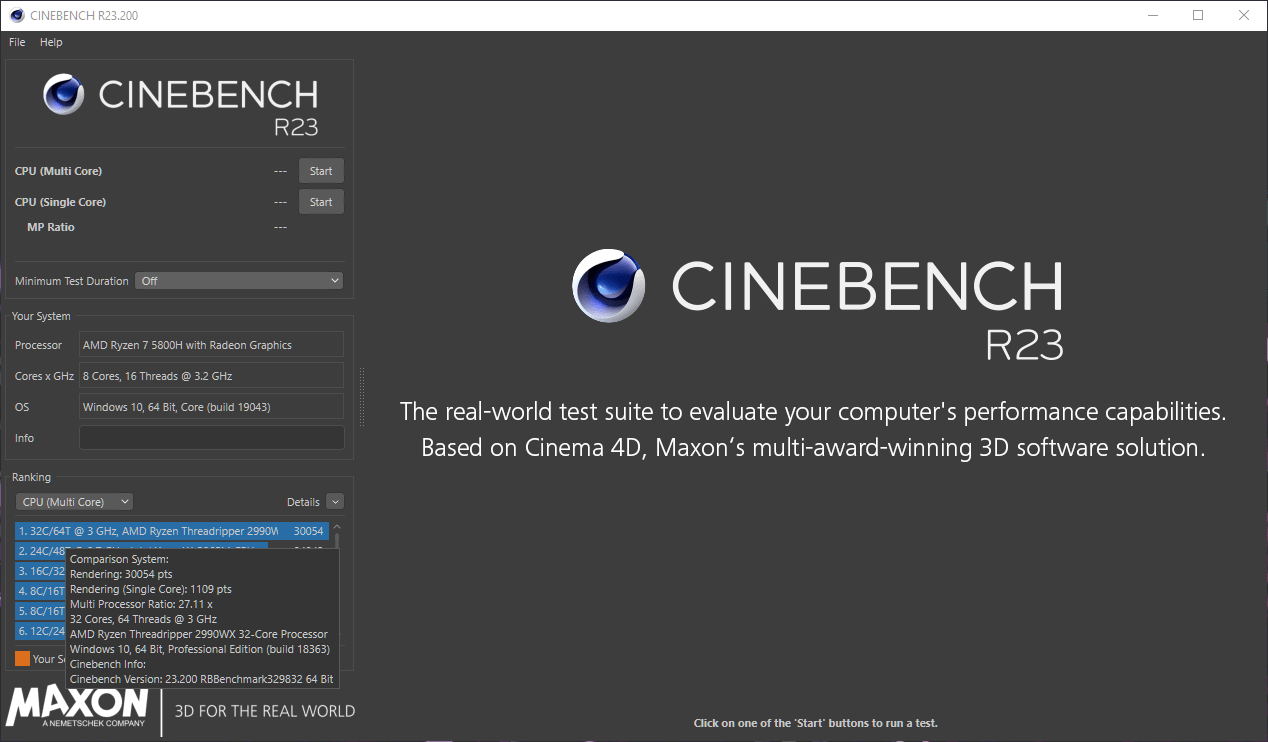Click the Cores x GHz field
Viewport: 1268px width, 742px height.
pos(211,376)
